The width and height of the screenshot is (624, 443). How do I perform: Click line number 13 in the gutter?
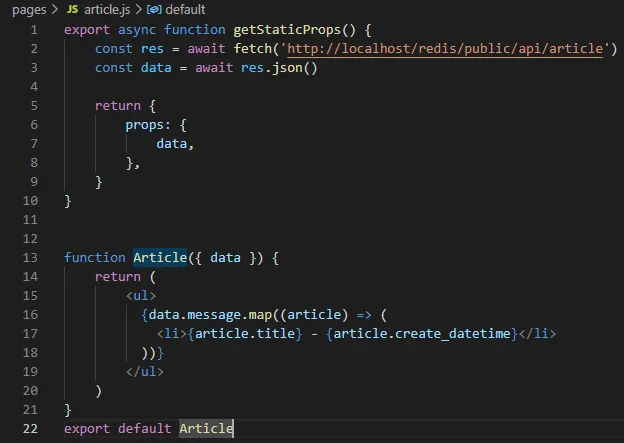click(30, 258)
